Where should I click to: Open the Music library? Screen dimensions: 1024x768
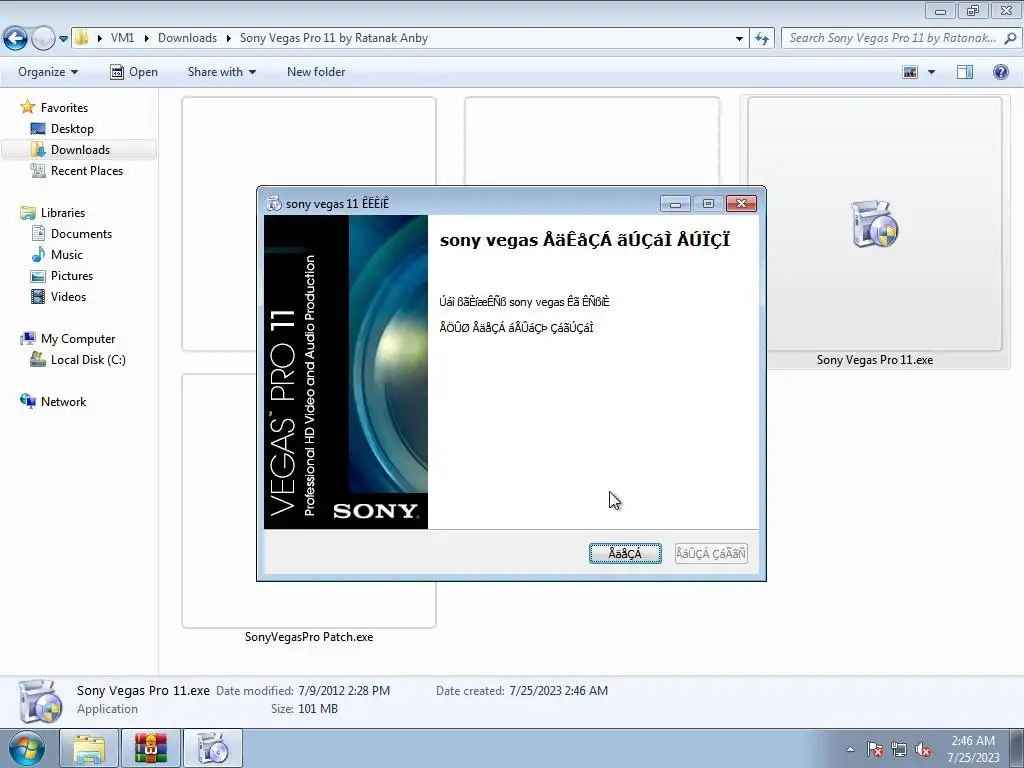coord(67,255)
